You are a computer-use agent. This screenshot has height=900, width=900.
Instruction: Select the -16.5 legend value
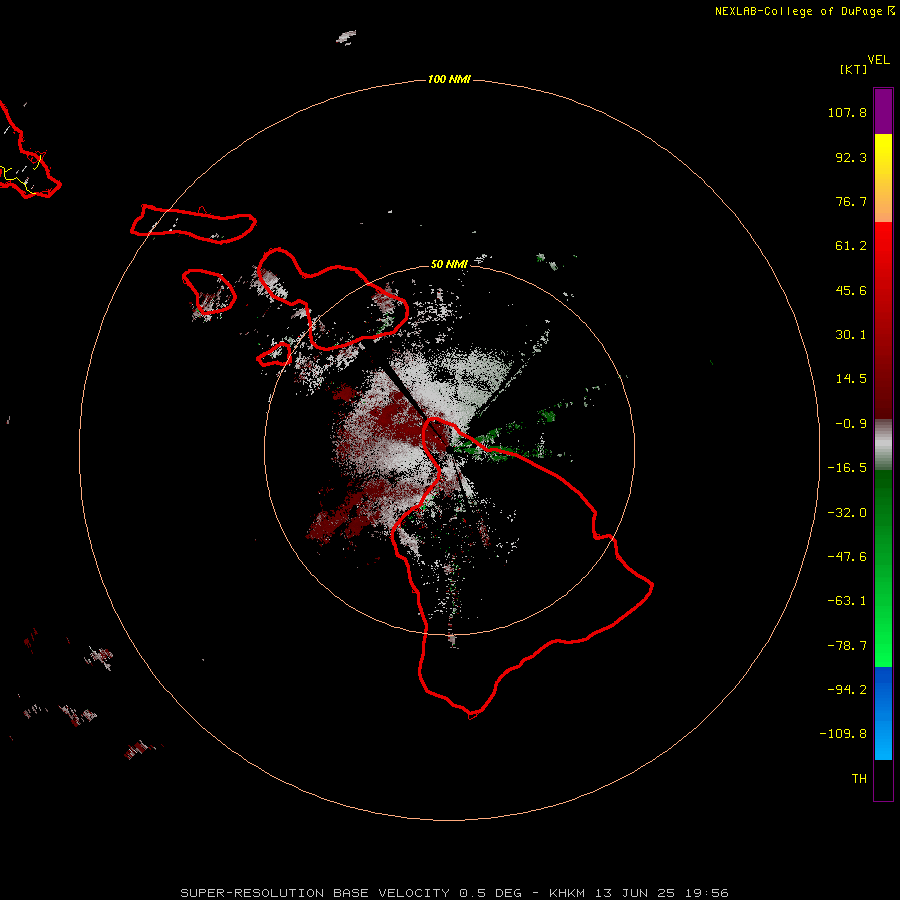[x=847, y=468]
